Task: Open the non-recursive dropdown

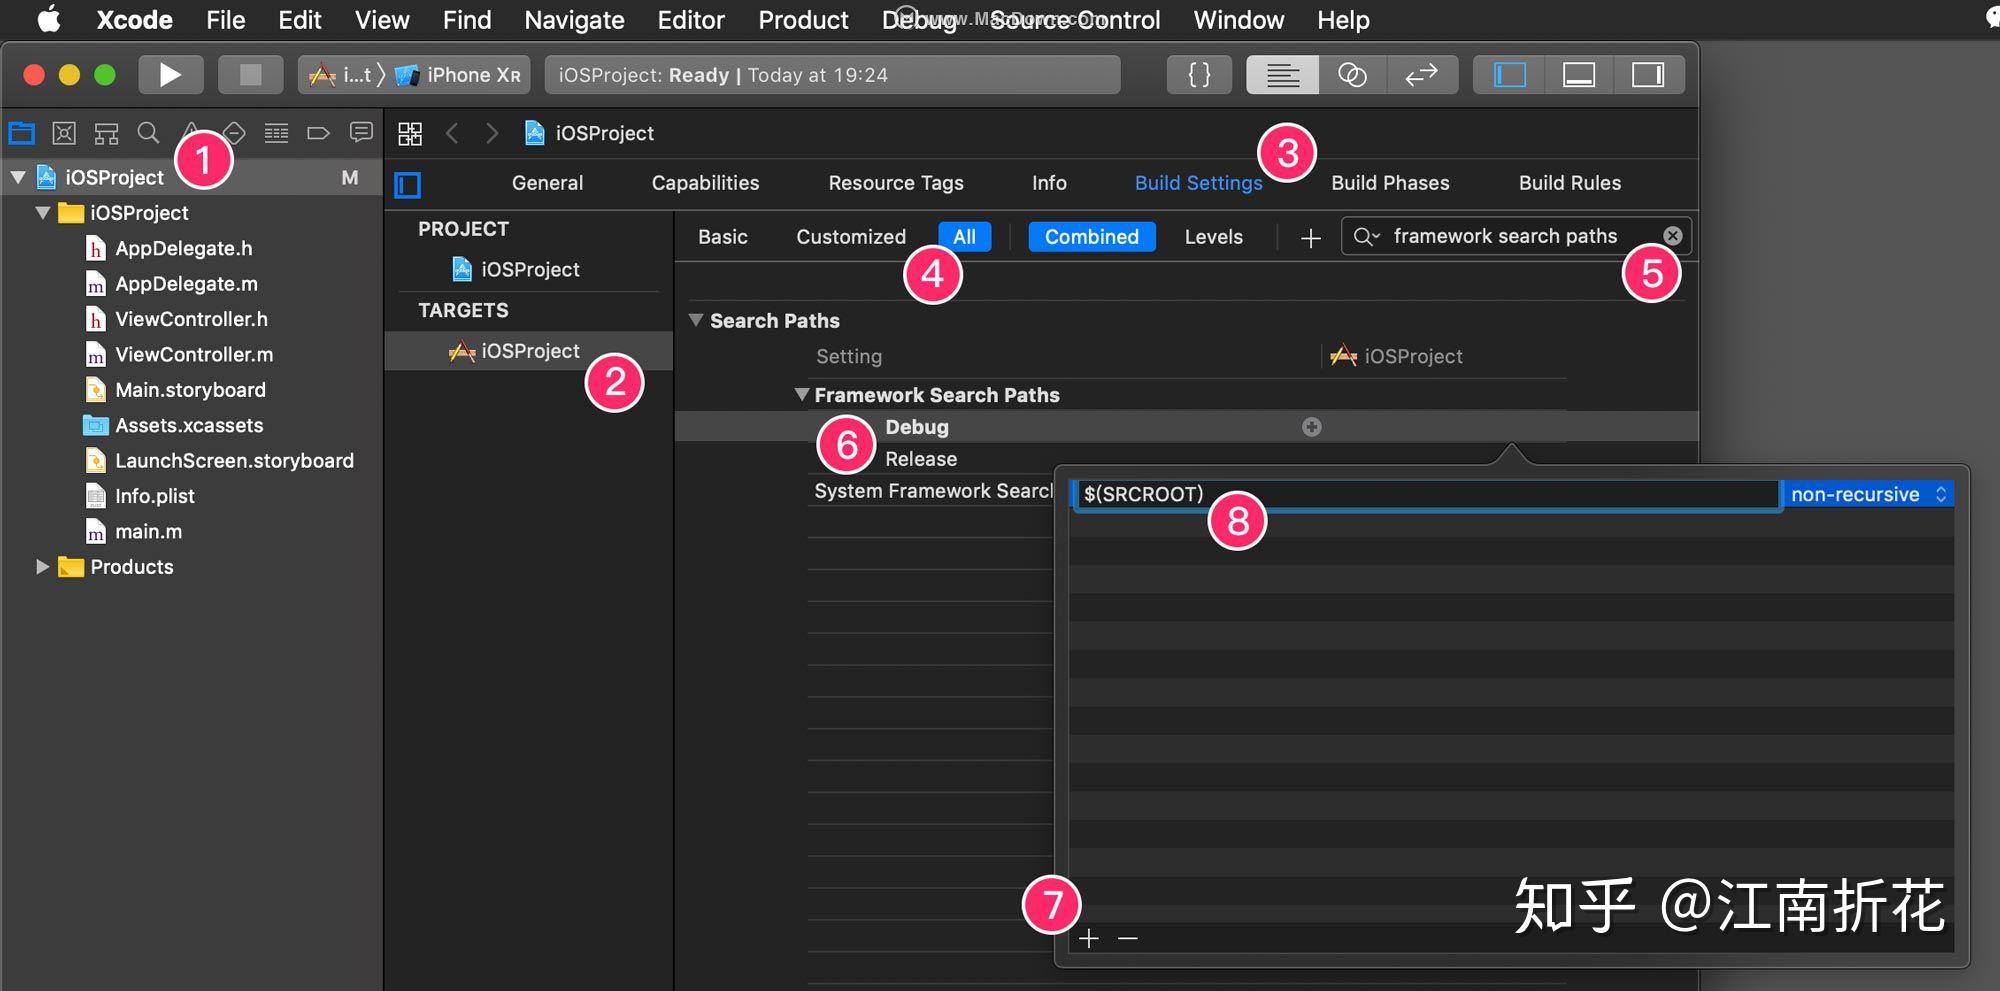Action: 1869,494
